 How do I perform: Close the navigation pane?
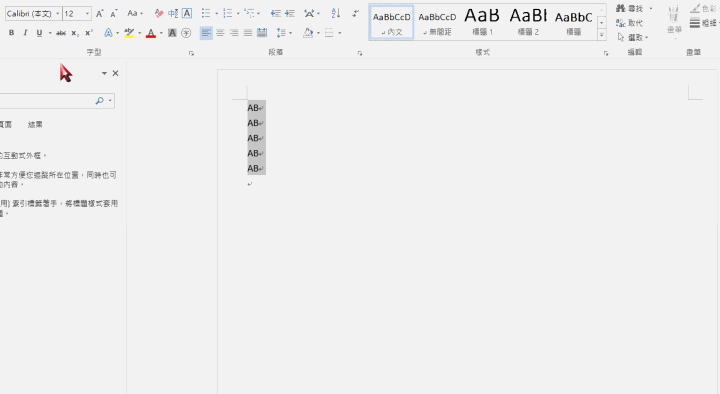click(115, 73)
